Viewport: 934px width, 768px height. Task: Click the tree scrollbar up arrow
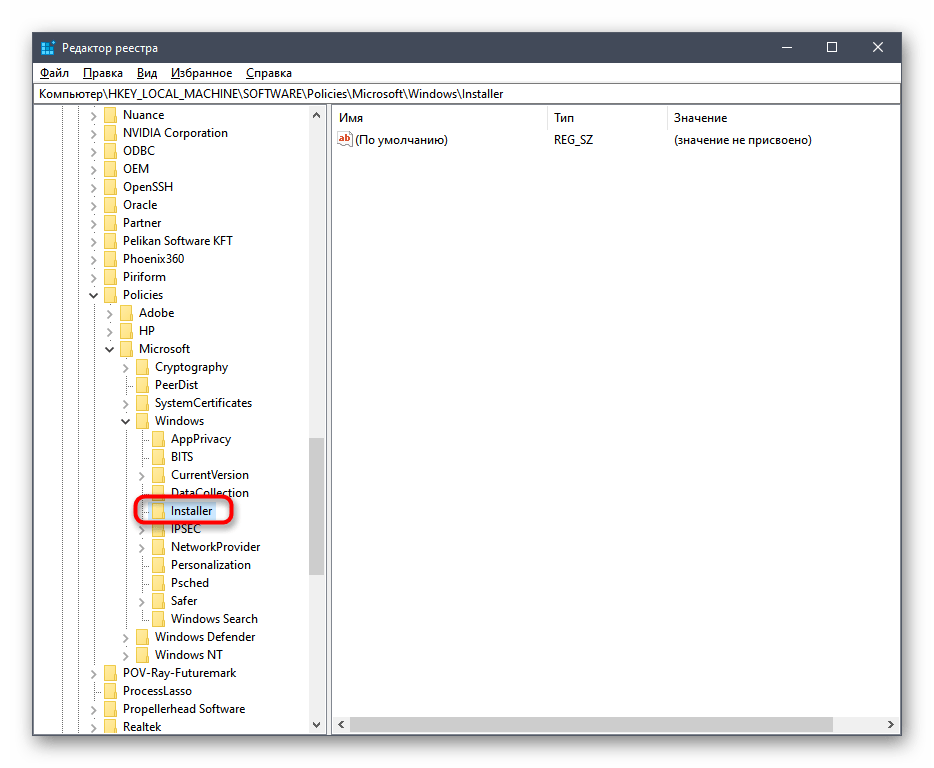316,115
